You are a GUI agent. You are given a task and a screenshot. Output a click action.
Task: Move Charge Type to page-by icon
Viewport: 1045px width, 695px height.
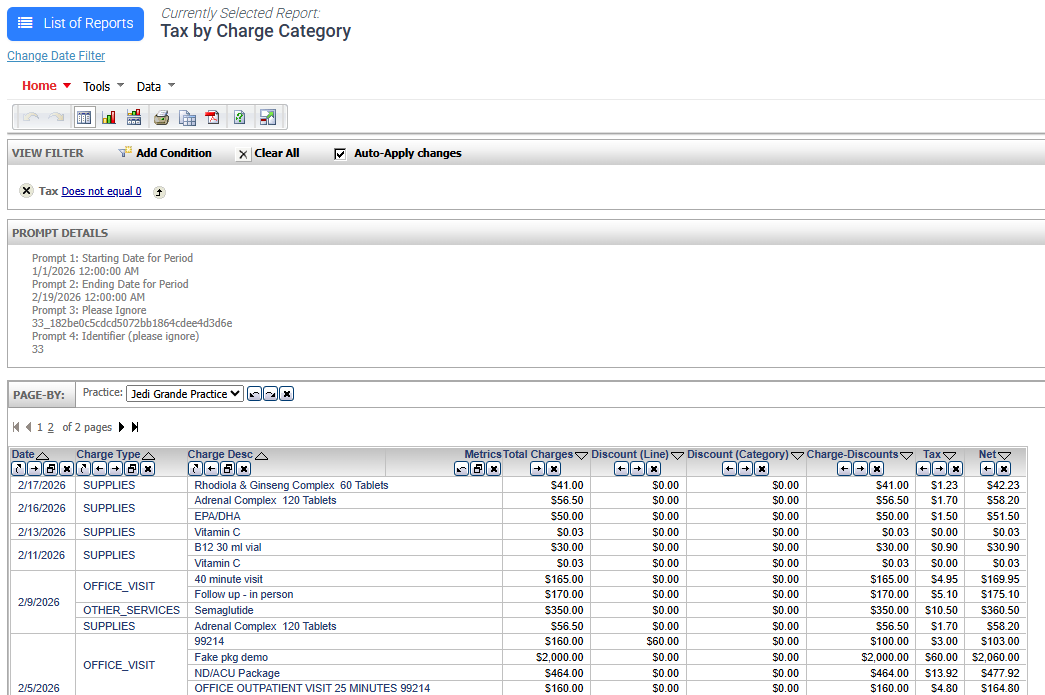point(131,468)
